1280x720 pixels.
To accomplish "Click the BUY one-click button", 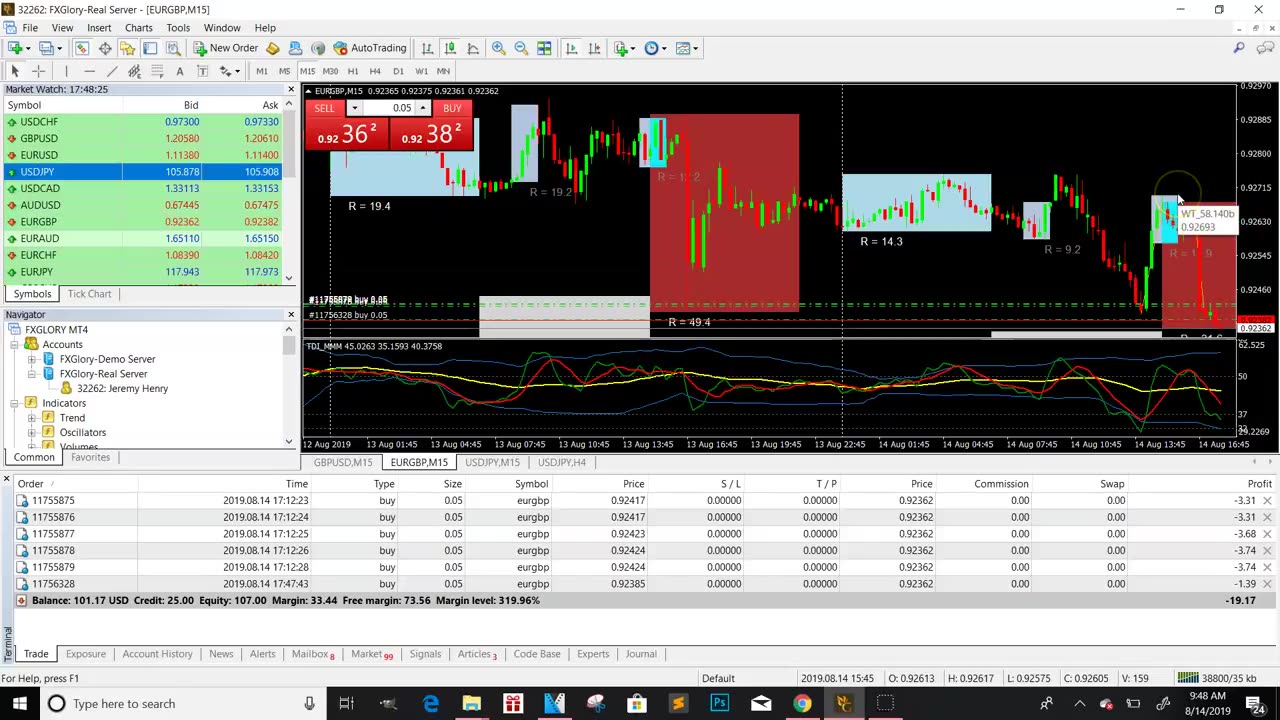I will (x=452, y=108).
